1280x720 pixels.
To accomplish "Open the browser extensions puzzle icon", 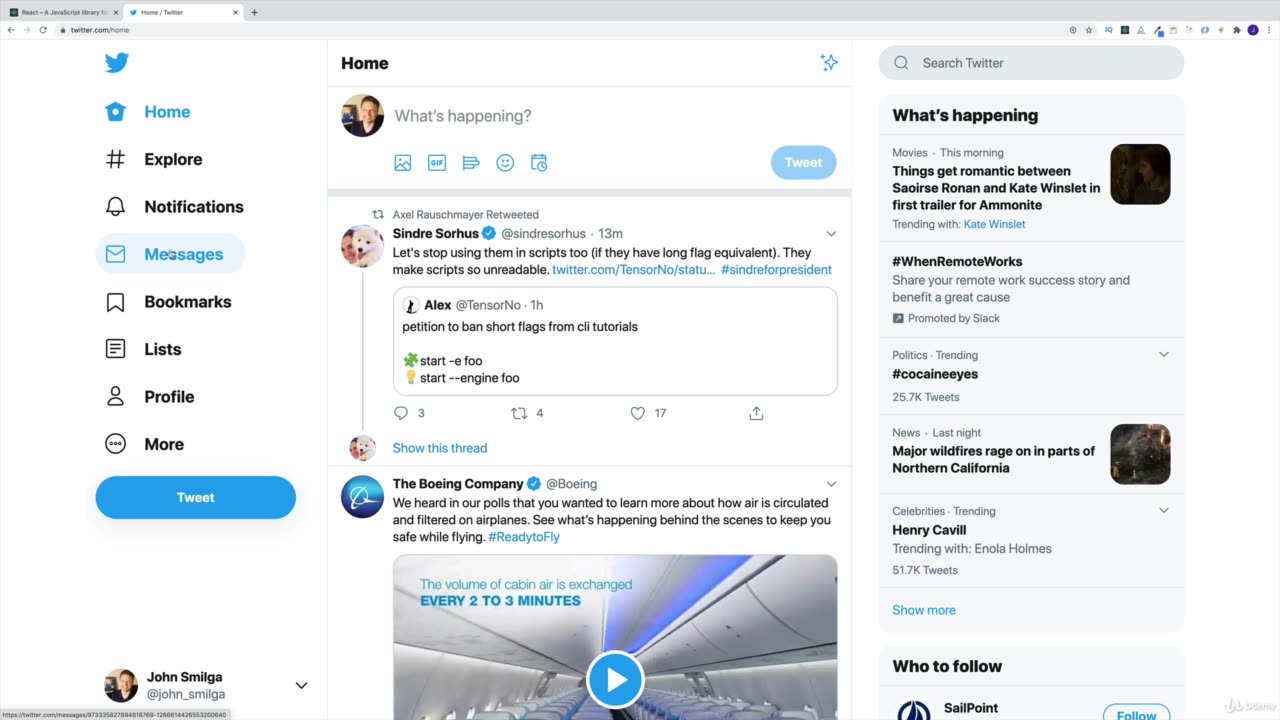I will [1237, 30].
